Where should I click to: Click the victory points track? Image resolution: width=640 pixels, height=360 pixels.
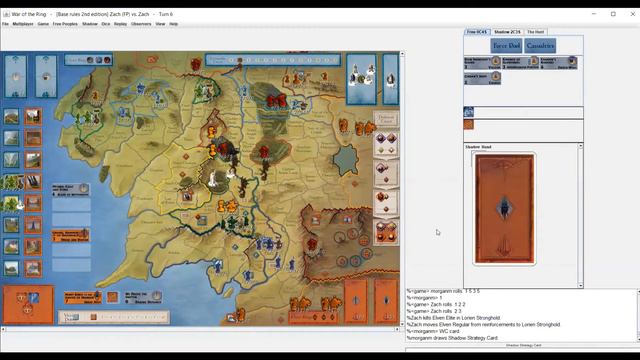tap(114, 317)
